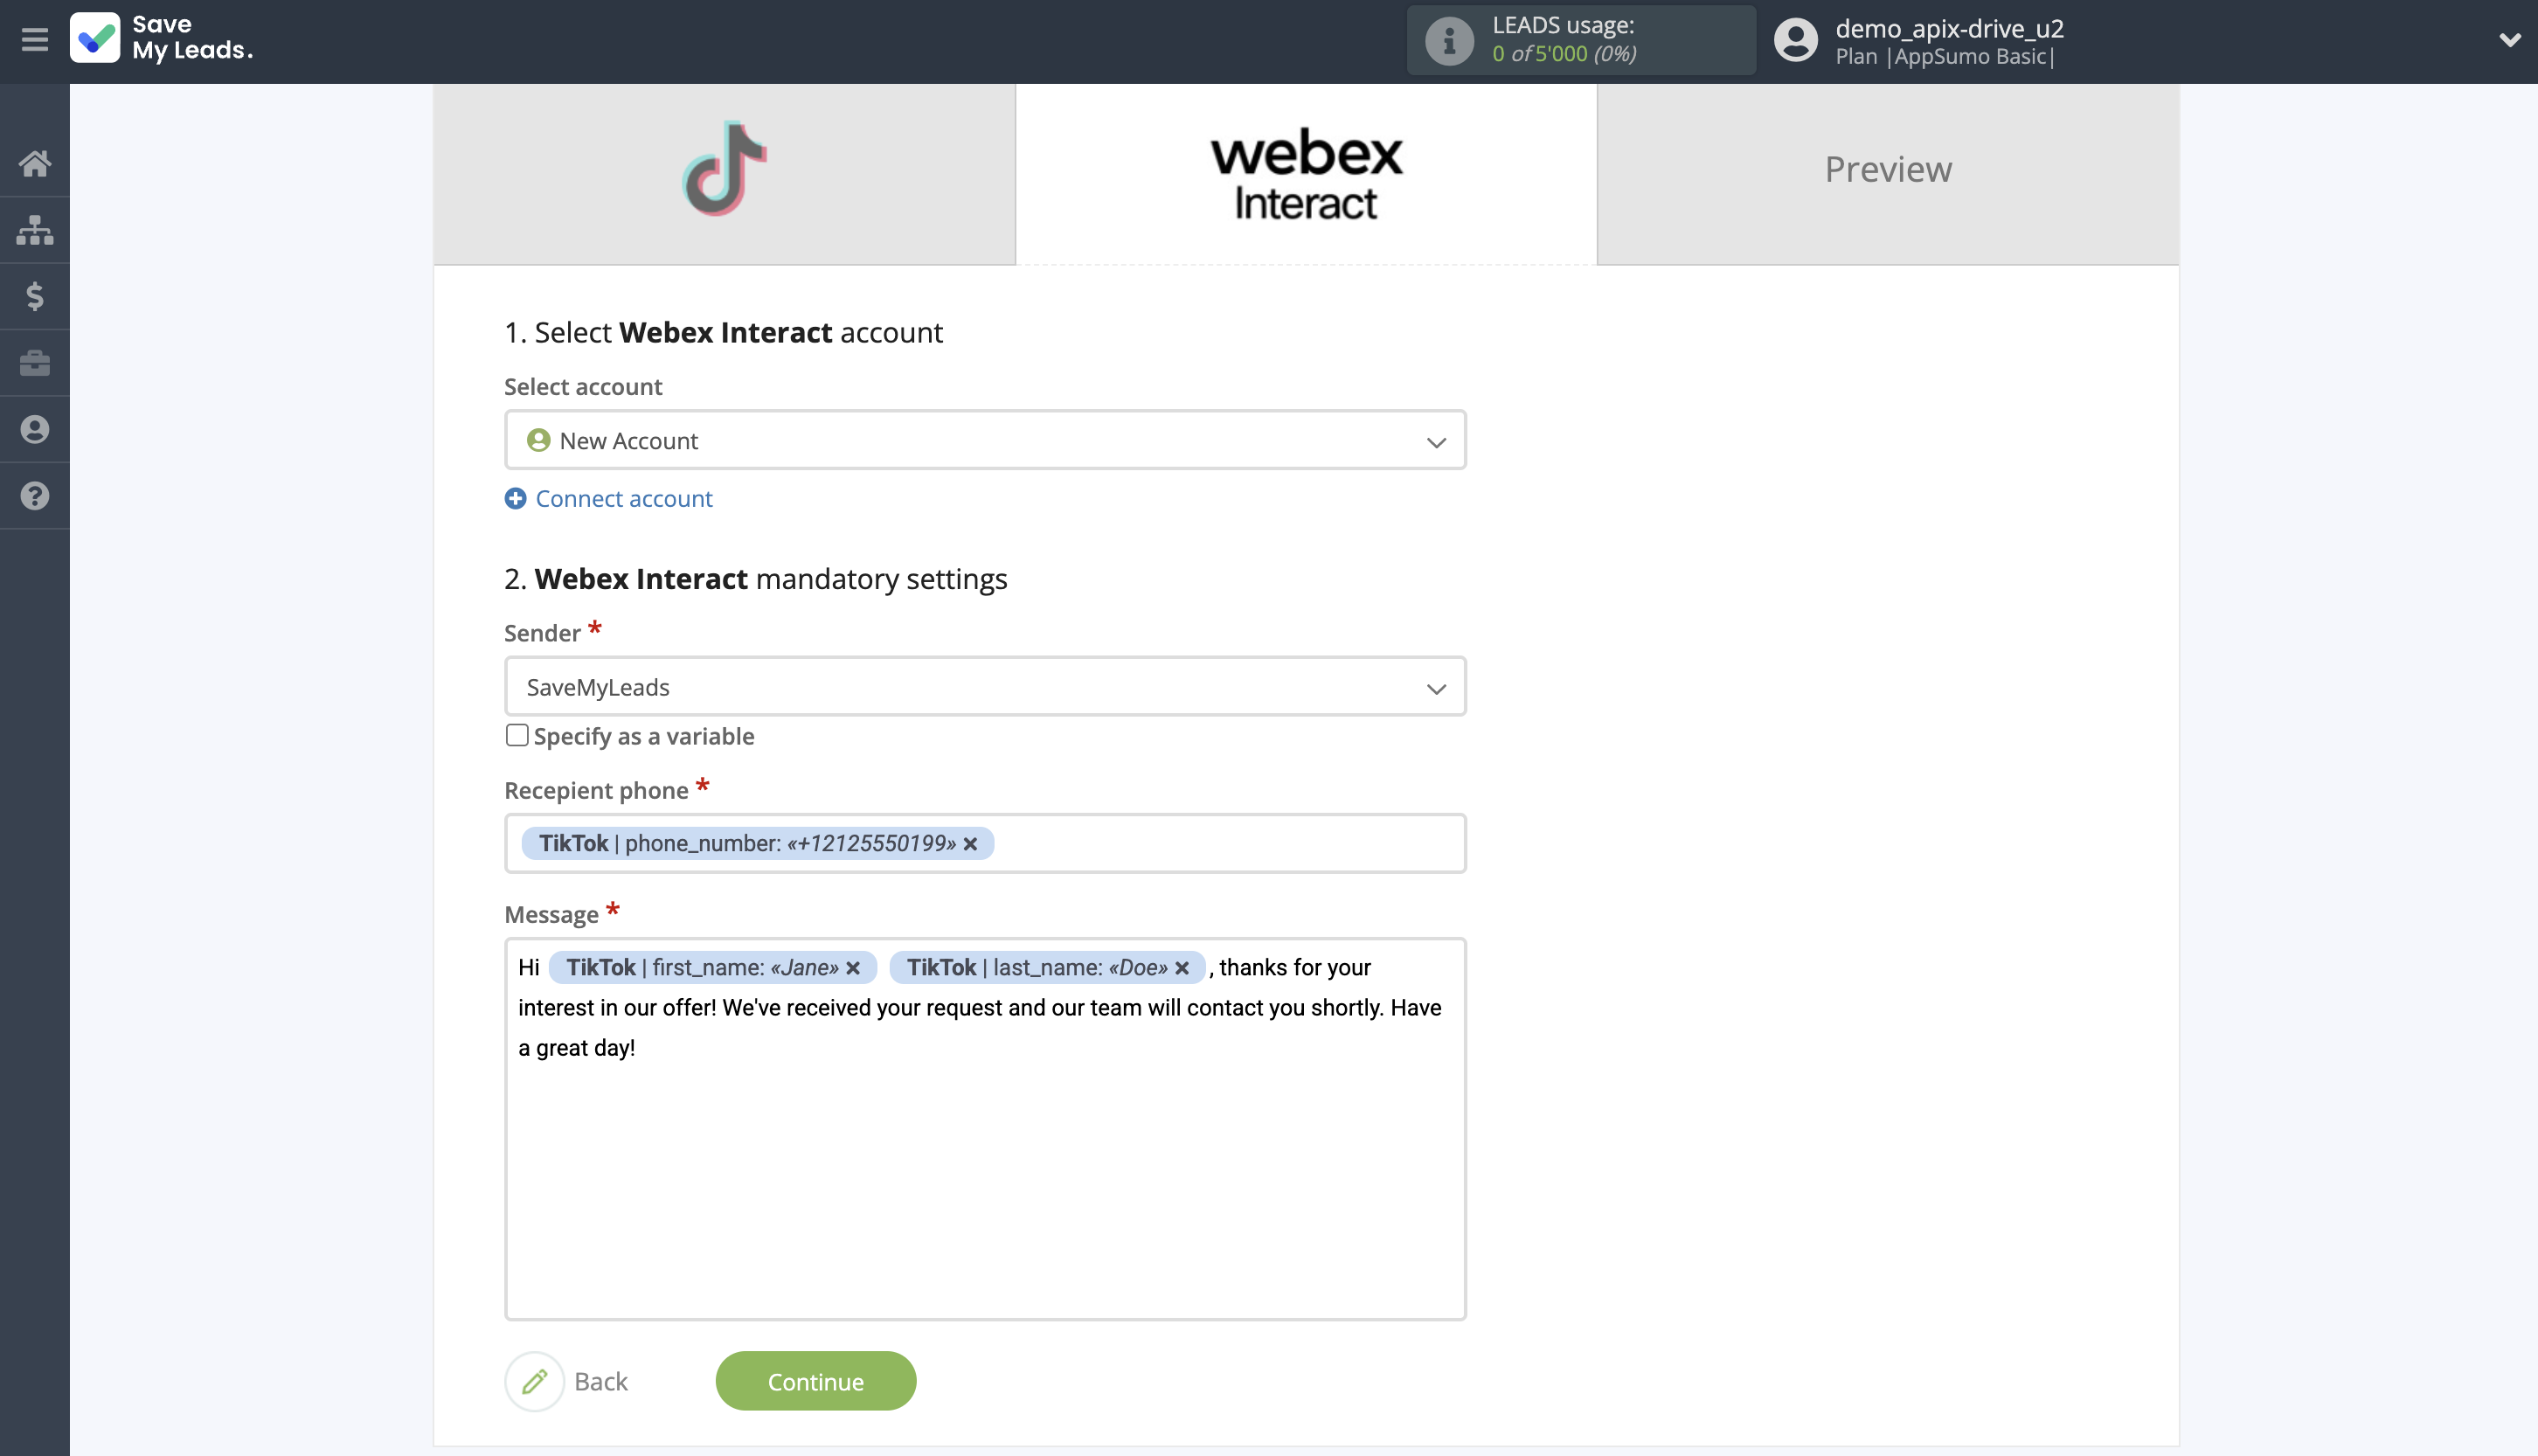Click the TikTok first_name variable tag

713,968
